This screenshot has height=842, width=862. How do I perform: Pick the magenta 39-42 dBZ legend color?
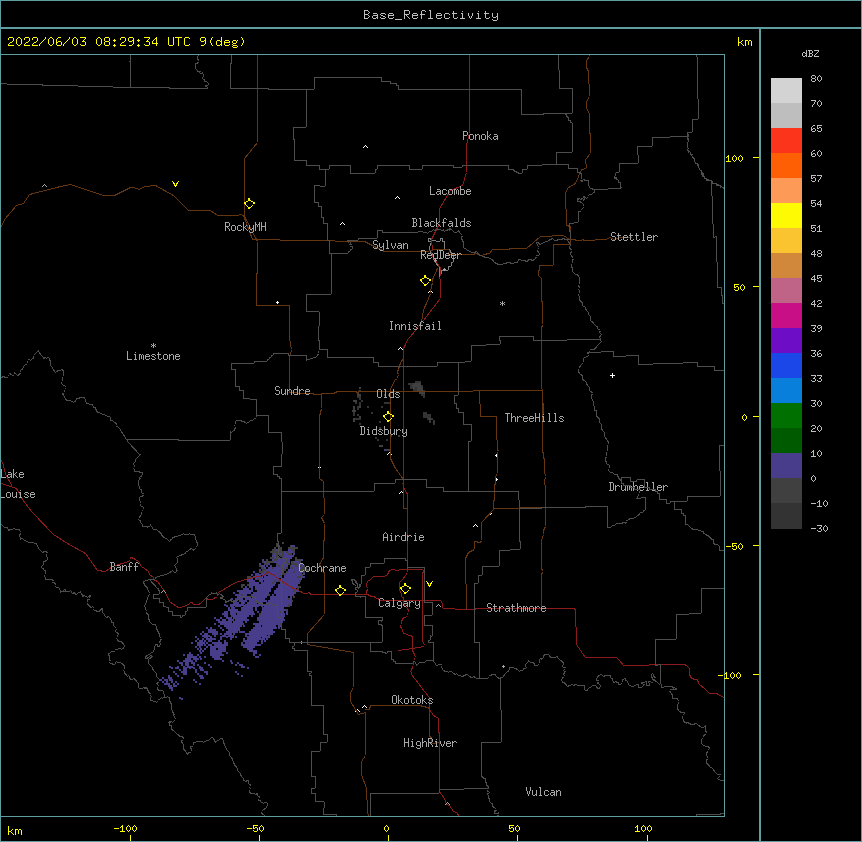coord(786,315)
